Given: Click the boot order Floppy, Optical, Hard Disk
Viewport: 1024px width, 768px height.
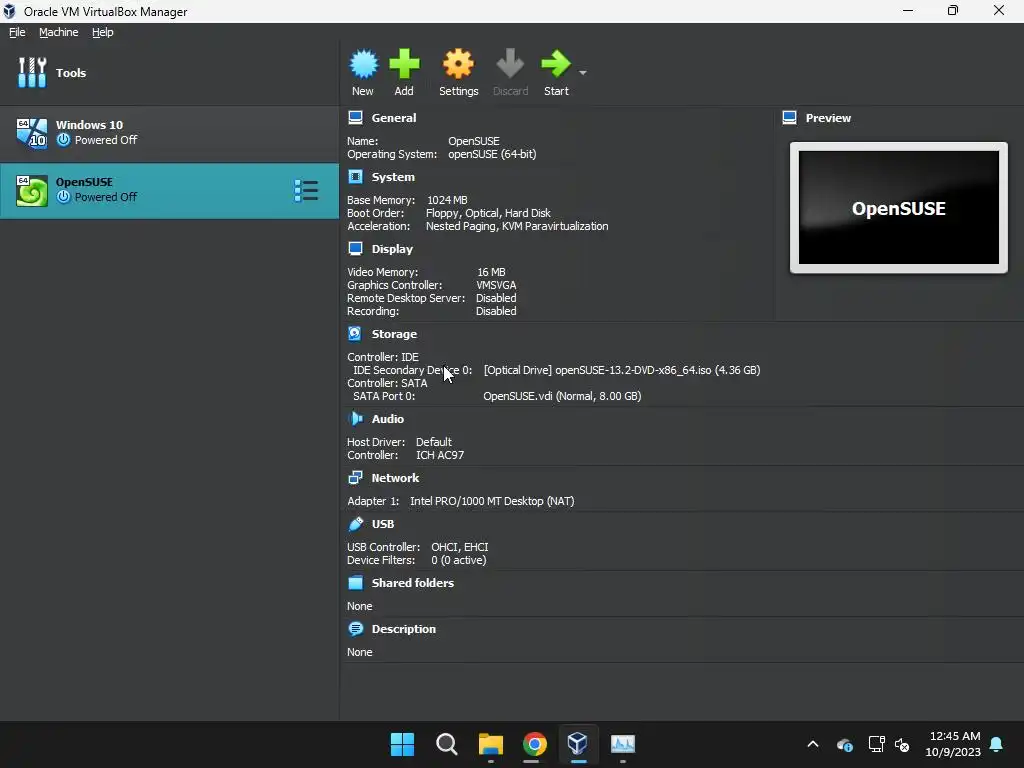Looking at the screenshot, I should pyautogui.click(x=488, y=213).
